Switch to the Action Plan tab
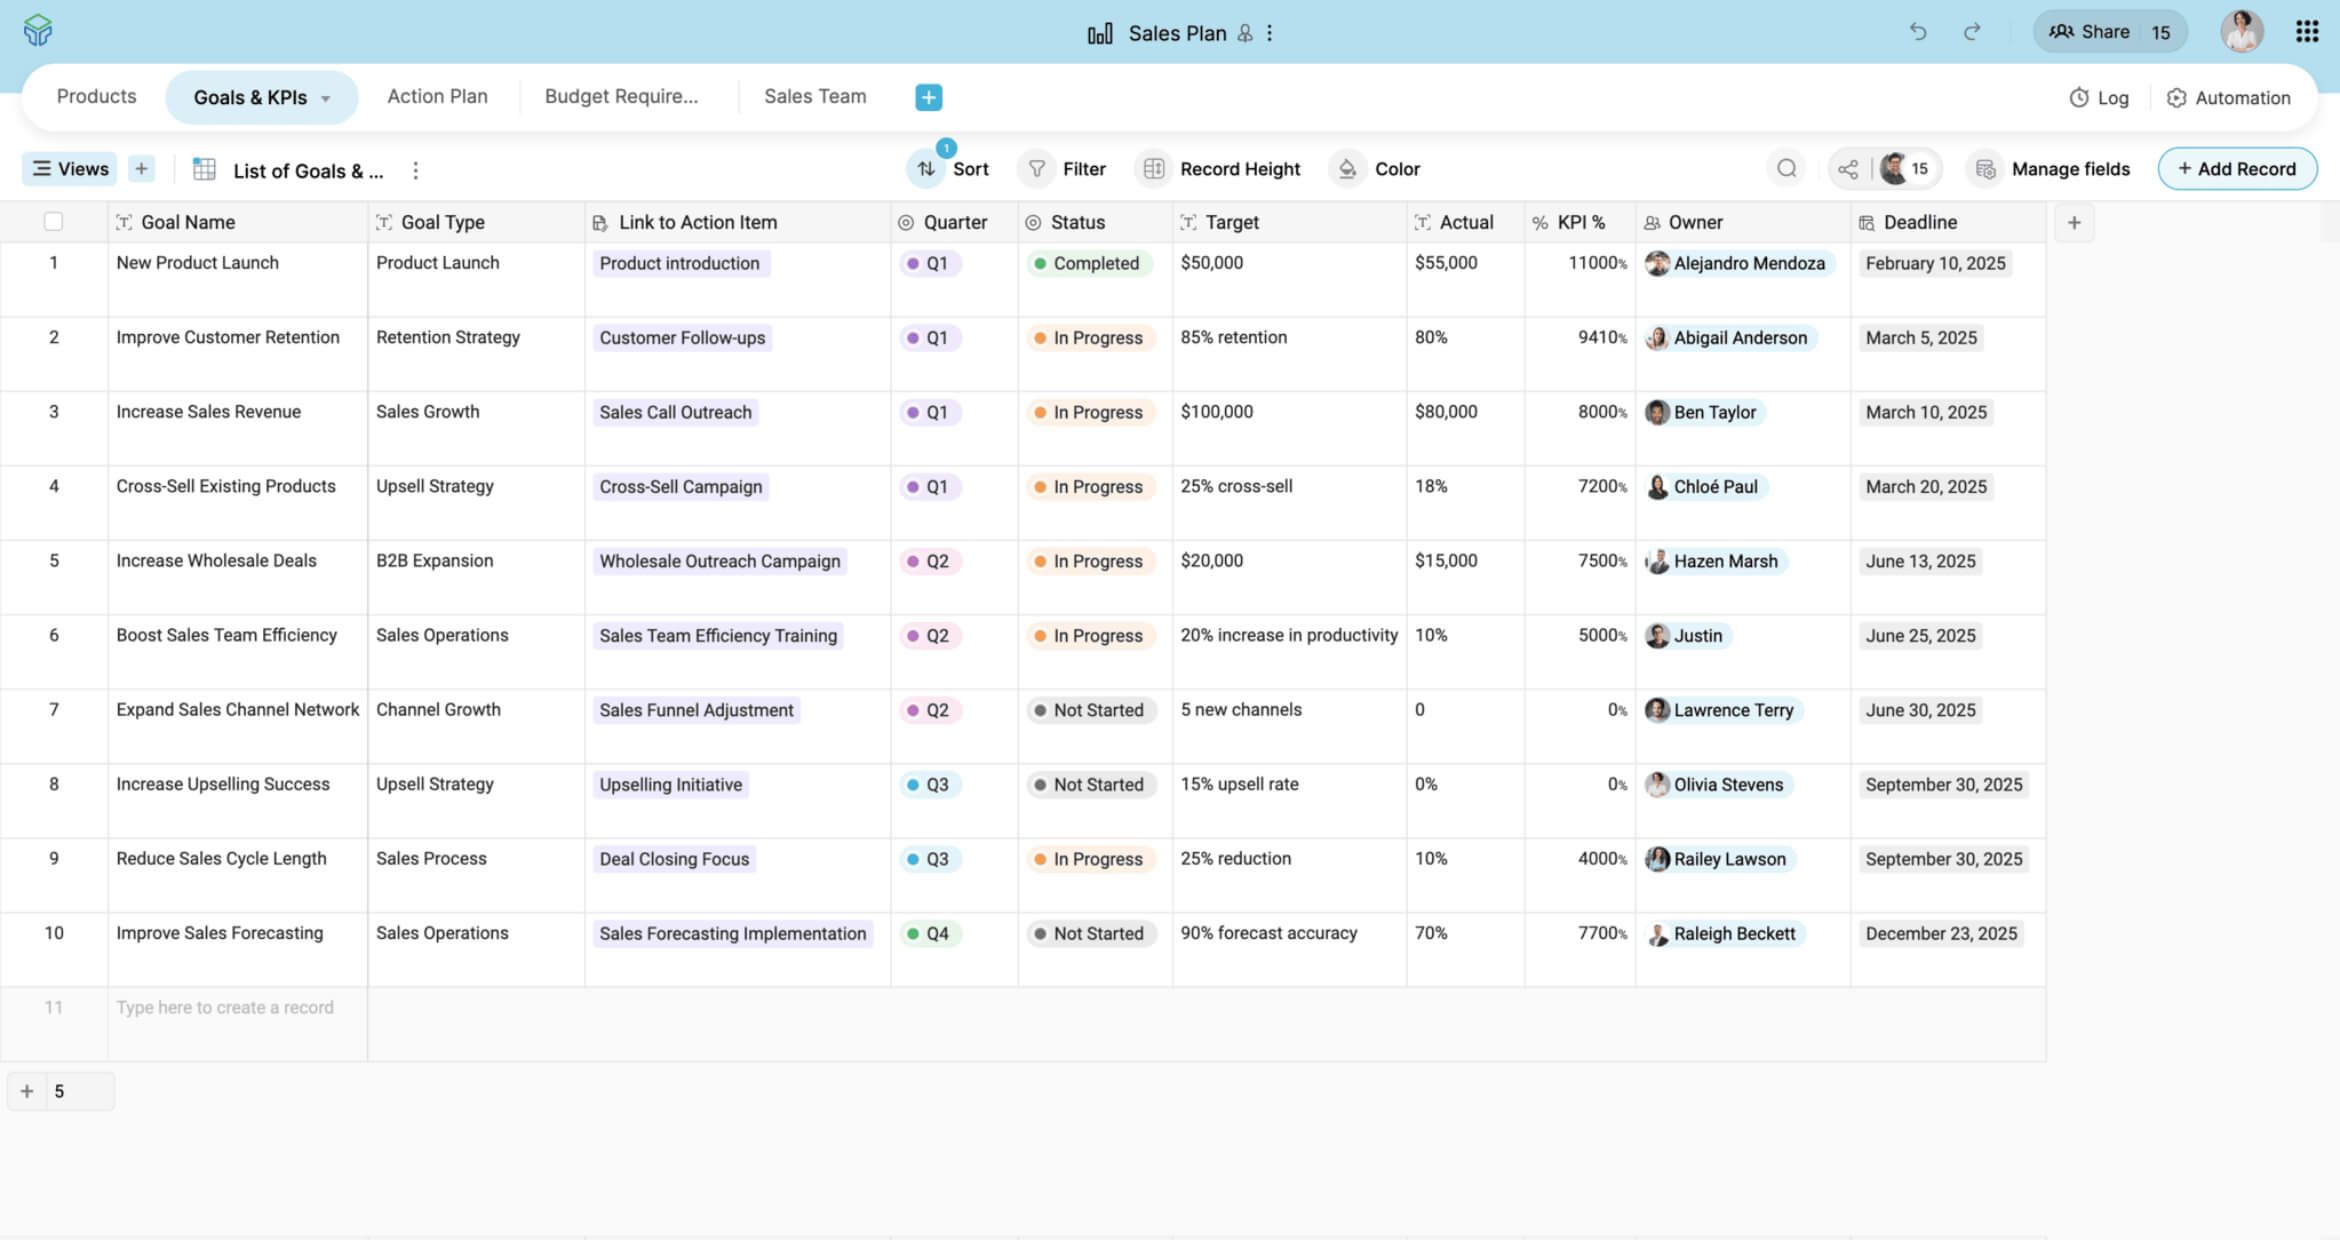This screenshot has height=1240, width=2340. click(x=437, y=97)
